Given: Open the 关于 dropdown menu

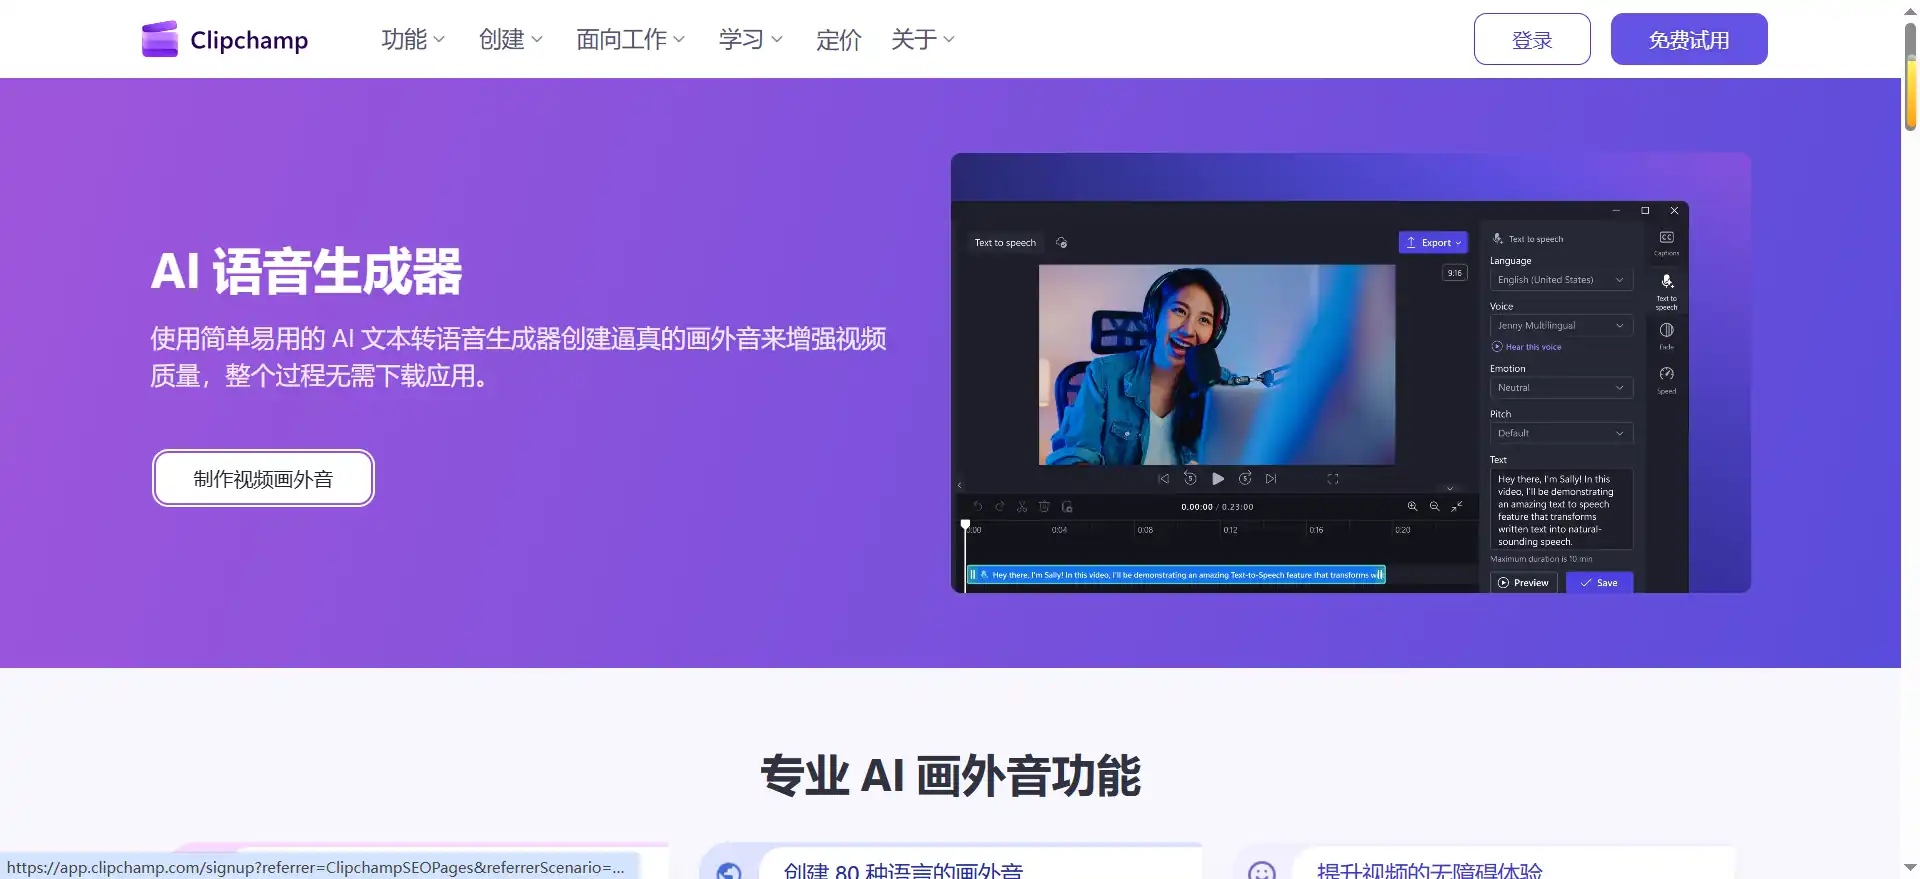Looking at the screenshot, I should click(x=923, y=39).
